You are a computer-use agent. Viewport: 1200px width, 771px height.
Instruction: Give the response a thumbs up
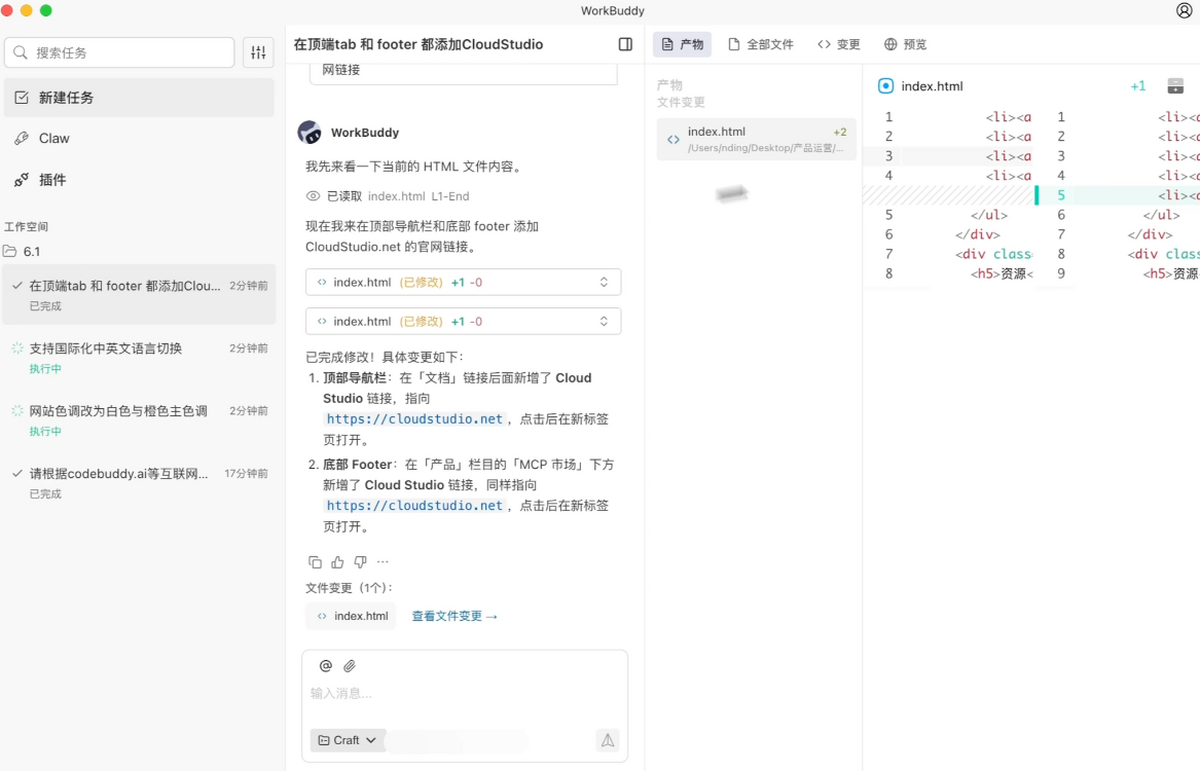(338, 562)
